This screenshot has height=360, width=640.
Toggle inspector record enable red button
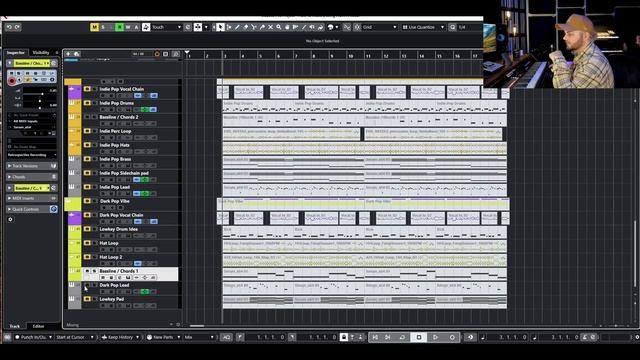[12, 81]
